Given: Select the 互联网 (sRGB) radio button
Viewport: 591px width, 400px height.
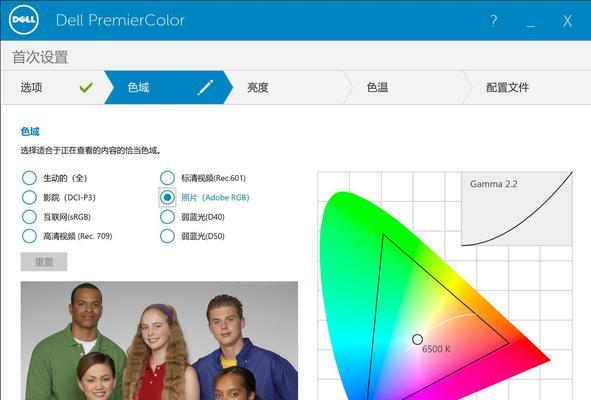Looking at the screenshot, I should click(29, 217).
